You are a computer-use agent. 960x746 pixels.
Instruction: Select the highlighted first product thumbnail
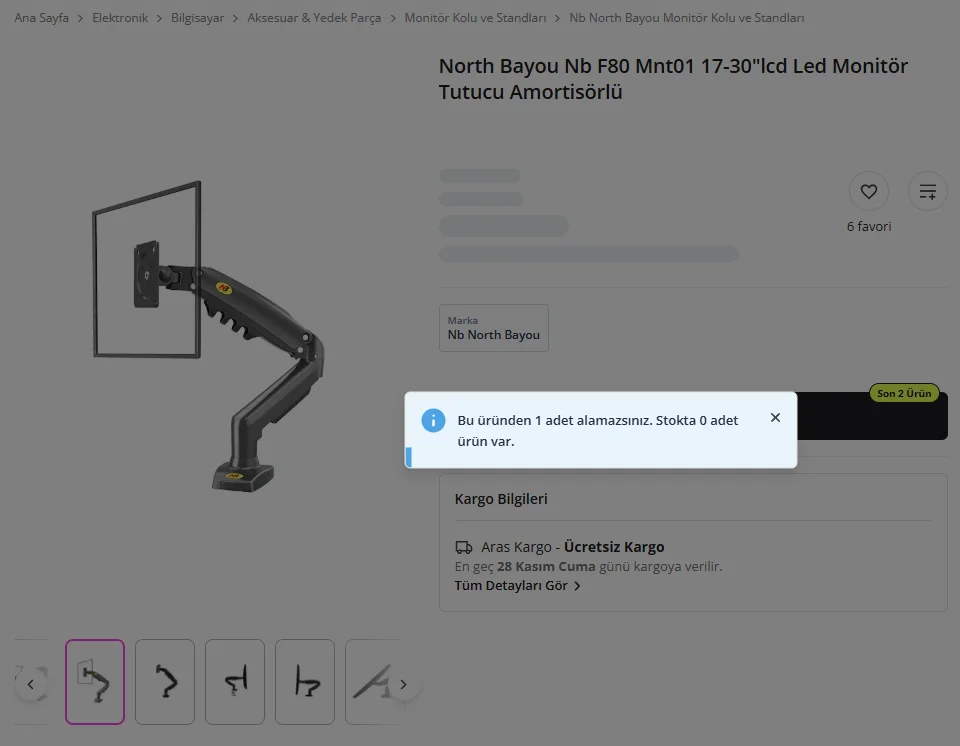[x=95, y=682]
